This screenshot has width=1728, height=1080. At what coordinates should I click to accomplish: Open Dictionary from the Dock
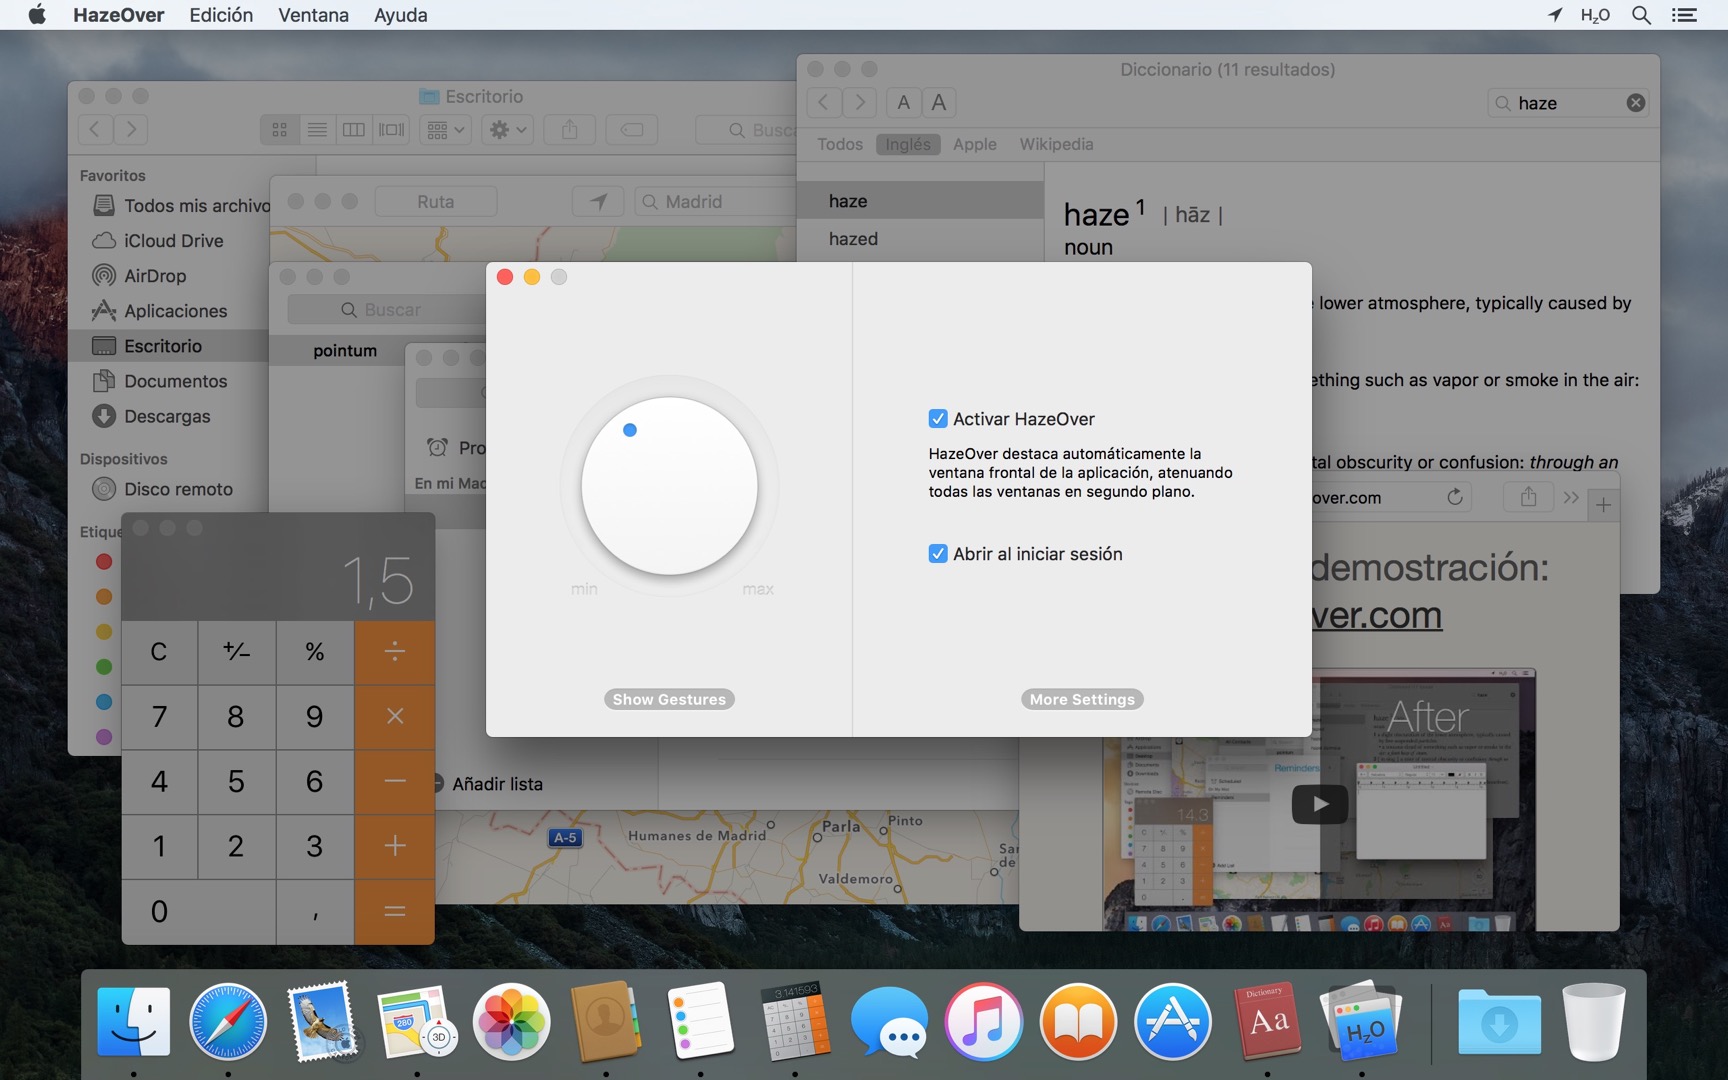[1266, 1022]
